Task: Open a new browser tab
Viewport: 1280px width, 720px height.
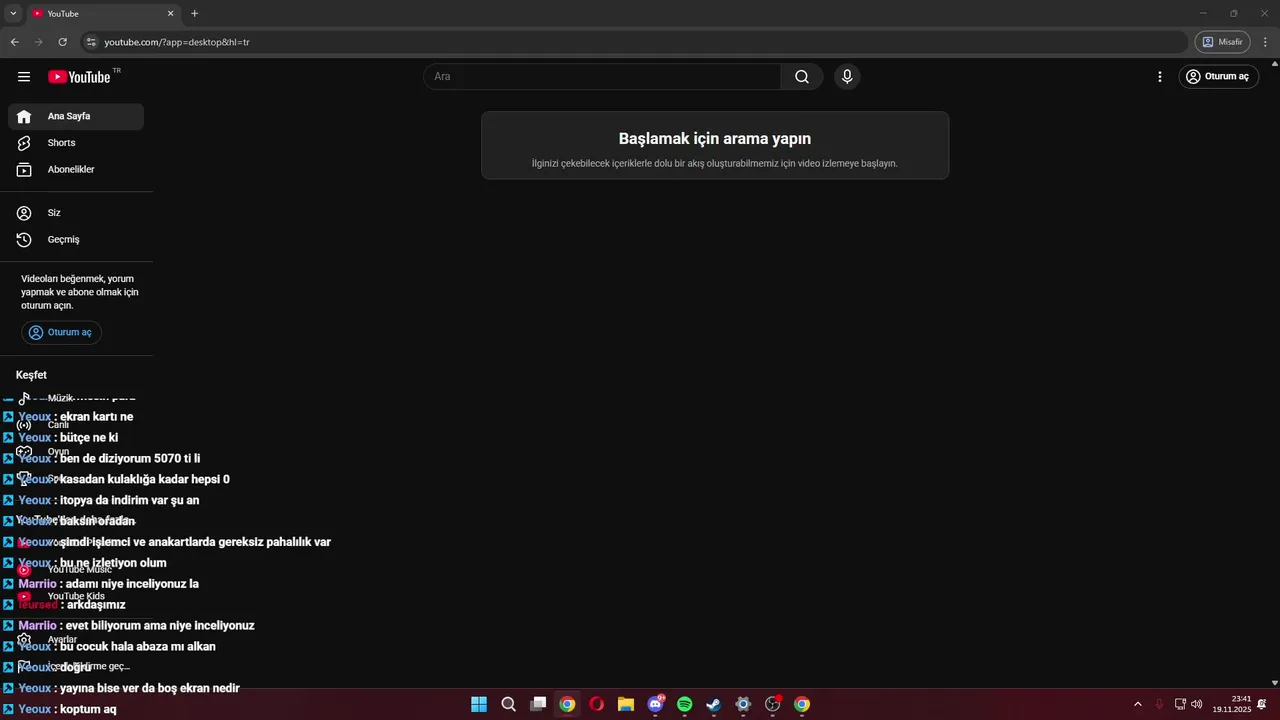Action: (195, 14)
